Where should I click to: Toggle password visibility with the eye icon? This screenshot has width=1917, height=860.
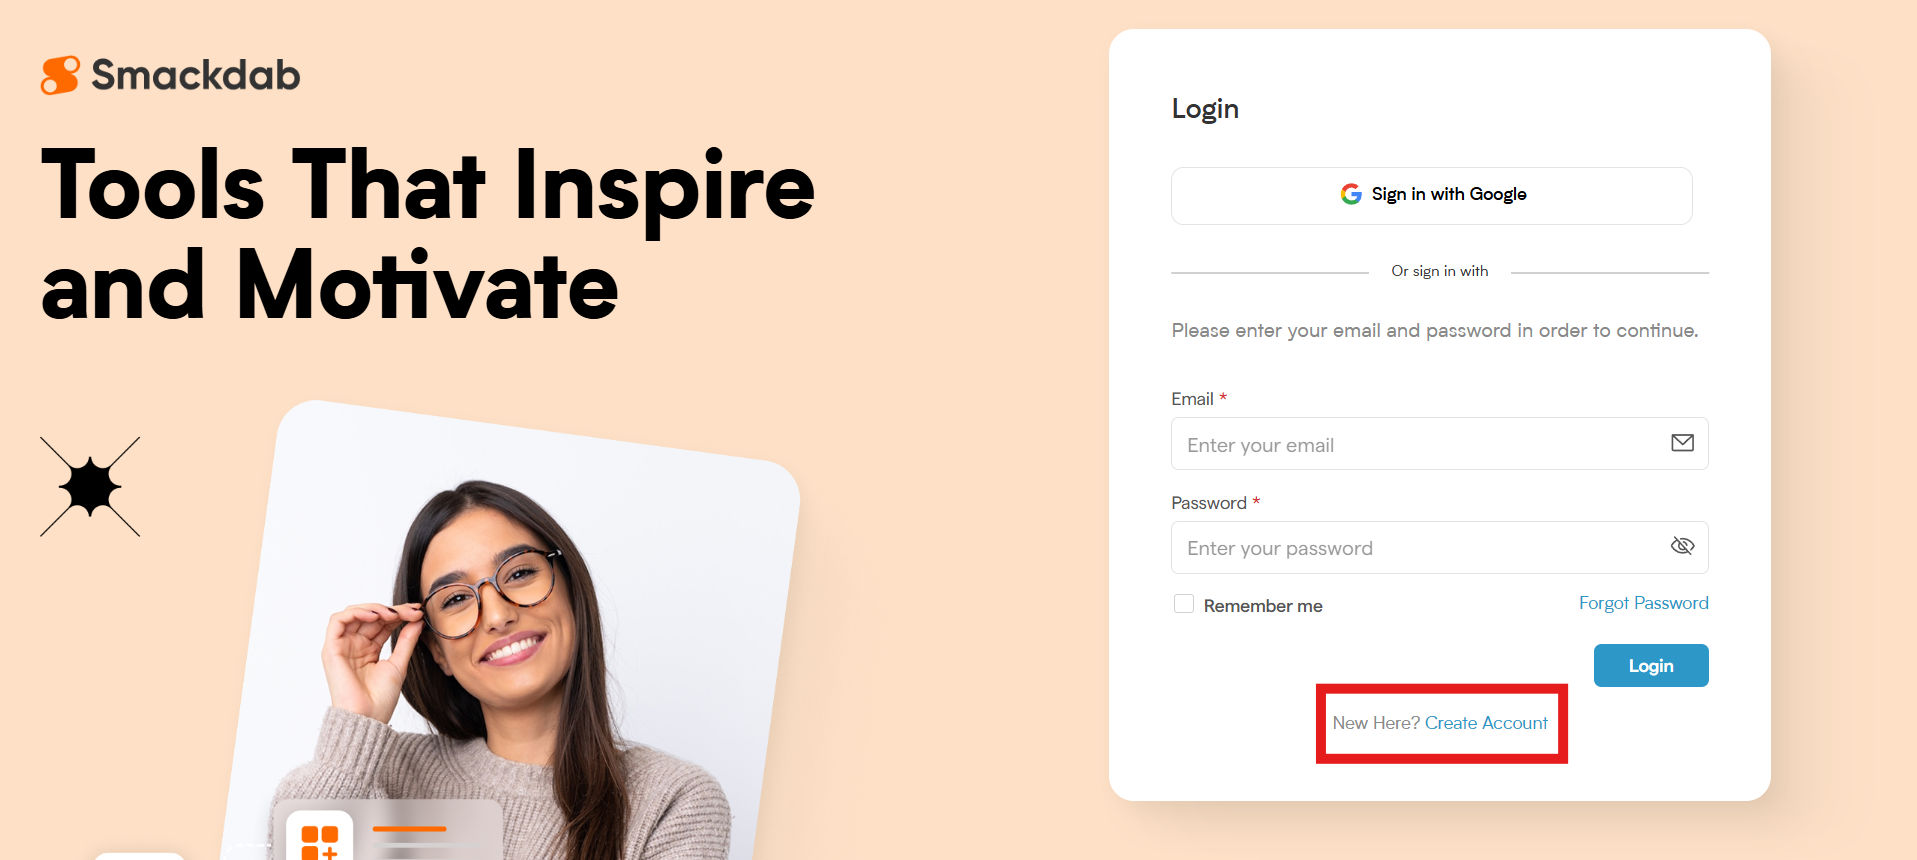[x=1682, y=546]
